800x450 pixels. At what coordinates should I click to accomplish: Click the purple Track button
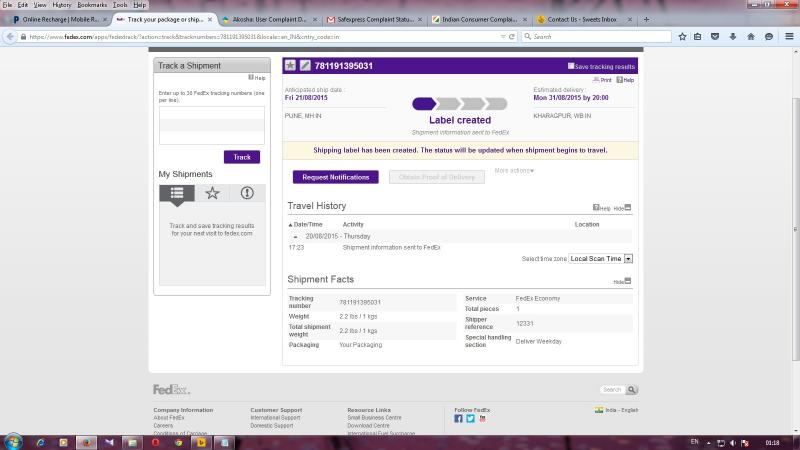point(242,157)
